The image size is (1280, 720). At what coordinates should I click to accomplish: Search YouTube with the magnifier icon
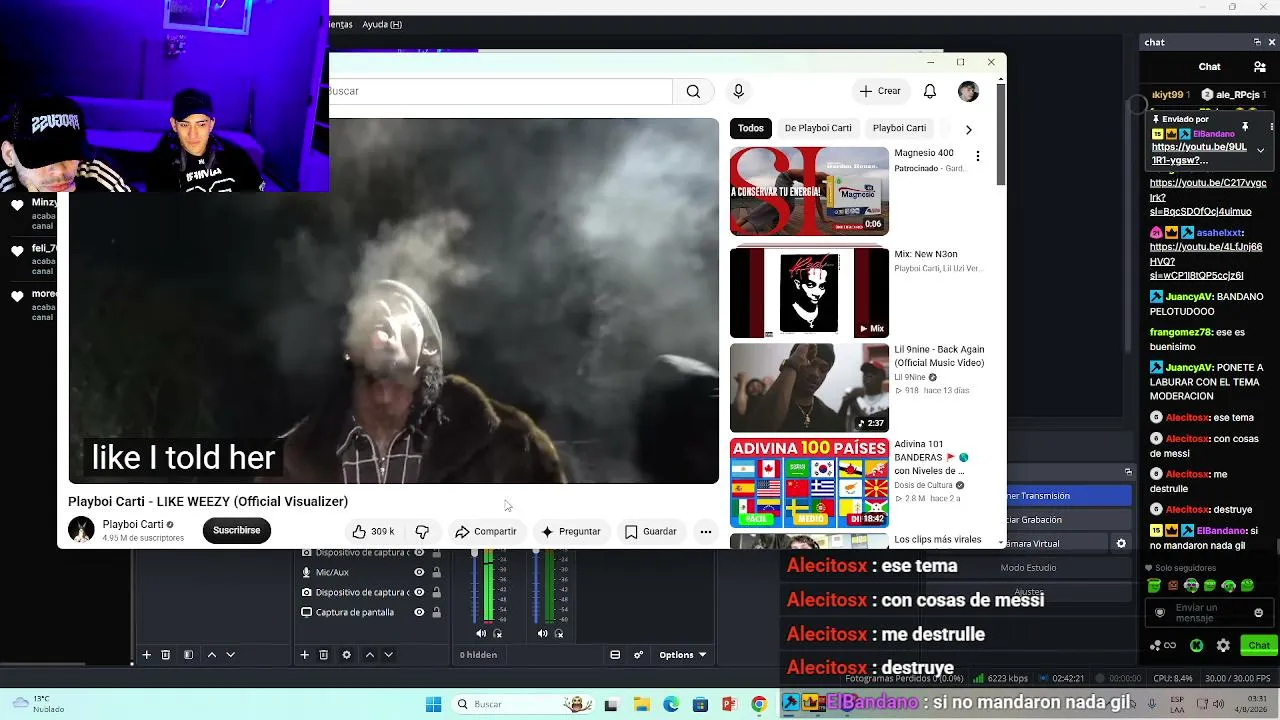[693, 91]
